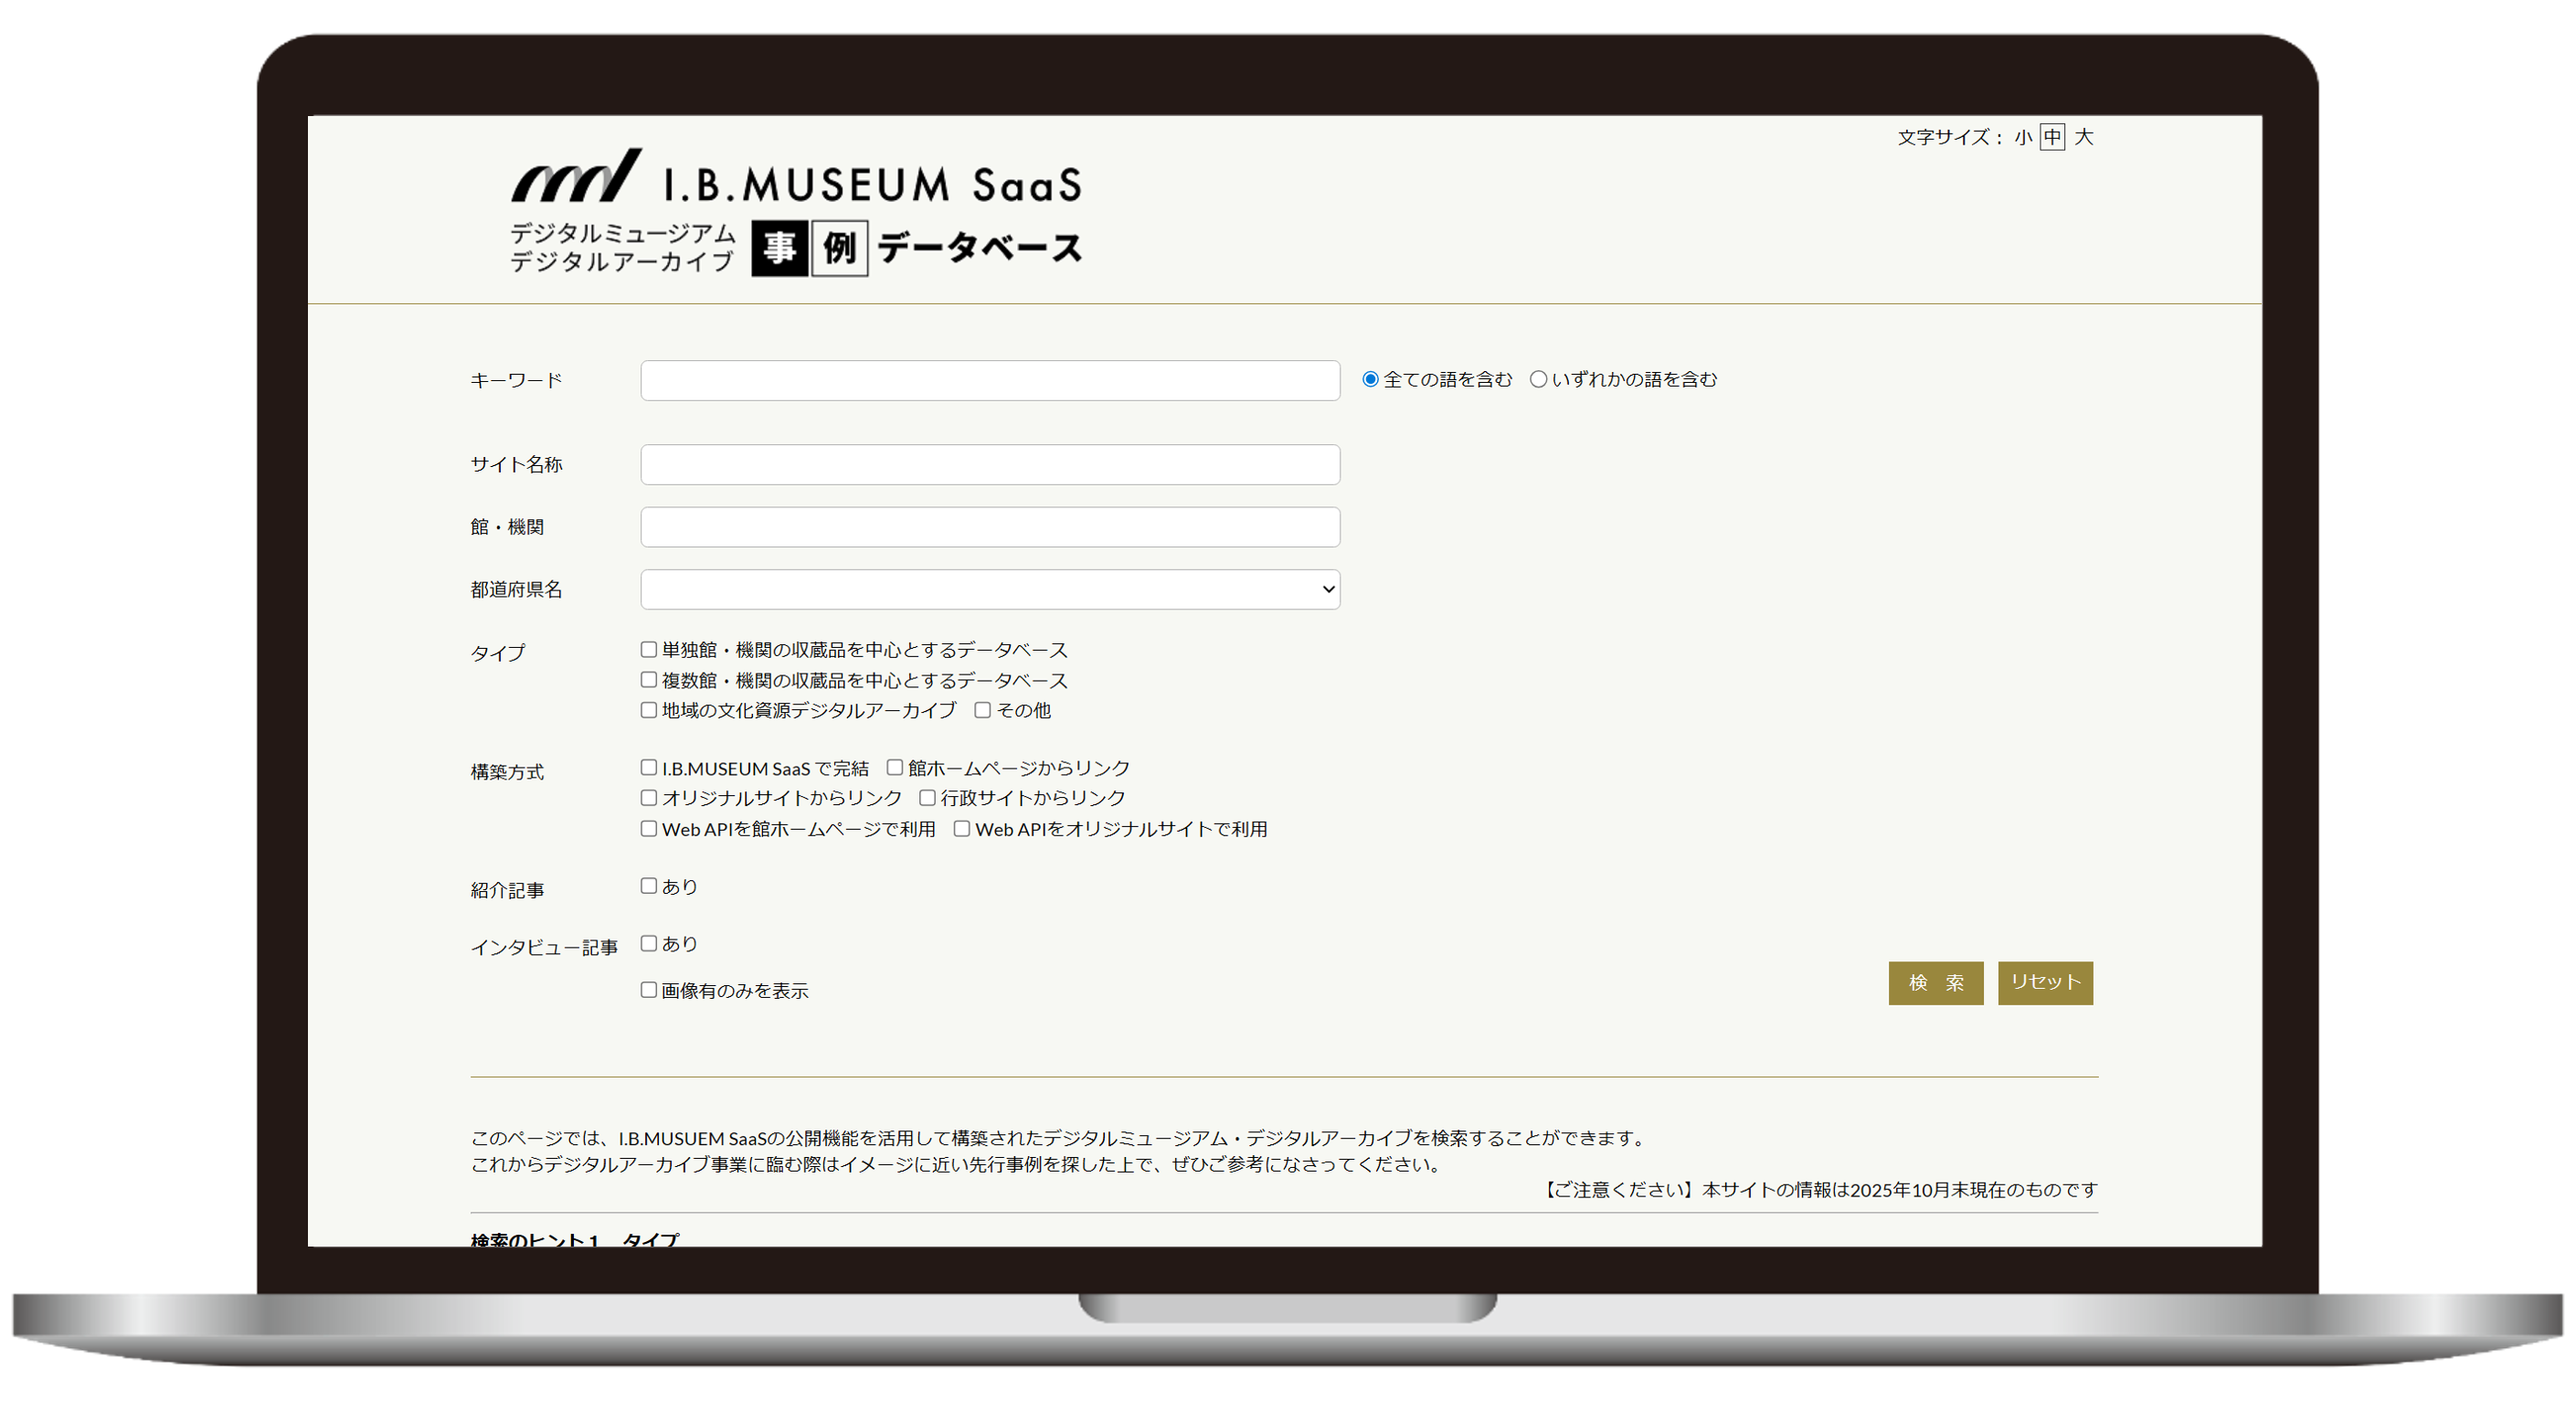Set font size to 大 (large)
The image size is (2576, 1401).
click(2083, 137)
